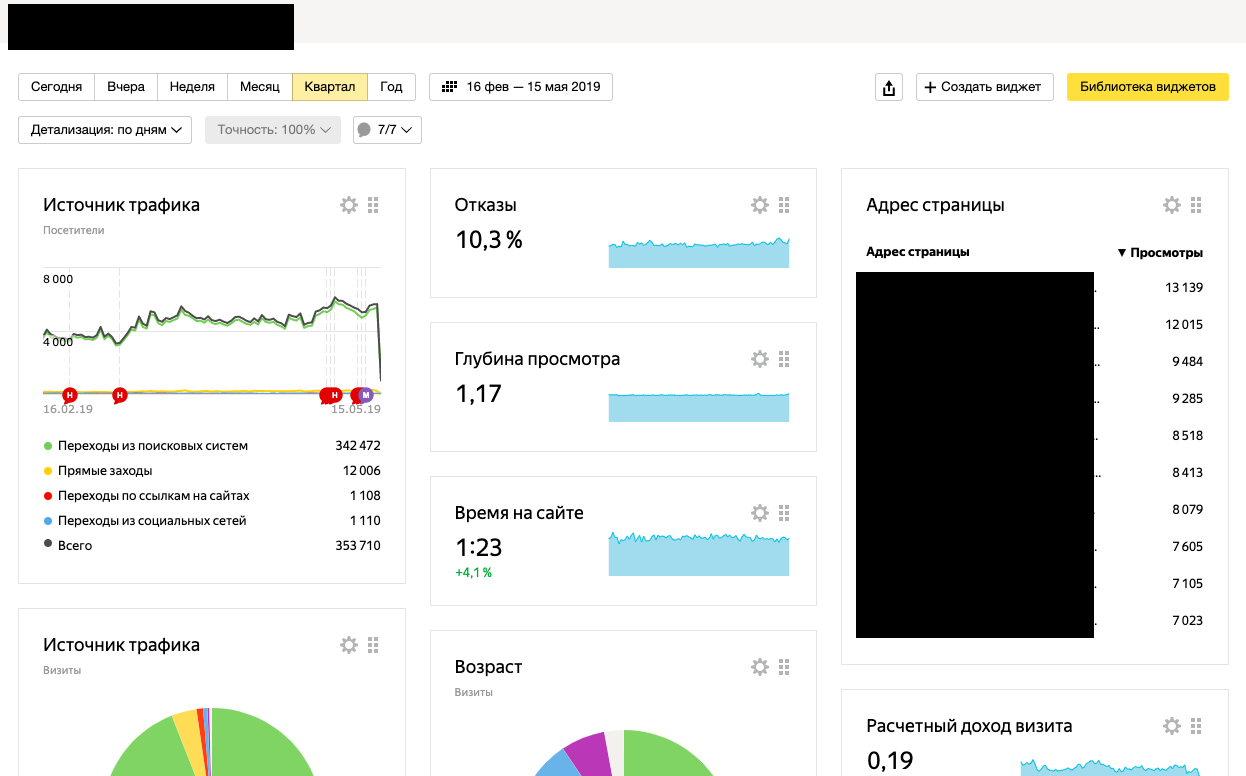This screenshot has height=776, width=1246.
Task: Toggle Переходы из социальных сетей series
Action: (145, 521)
